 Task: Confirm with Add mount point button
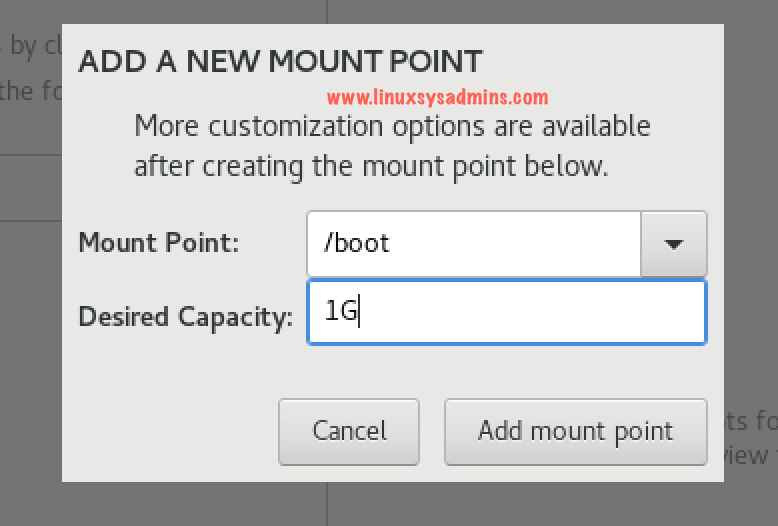click(x=575, y=431)
